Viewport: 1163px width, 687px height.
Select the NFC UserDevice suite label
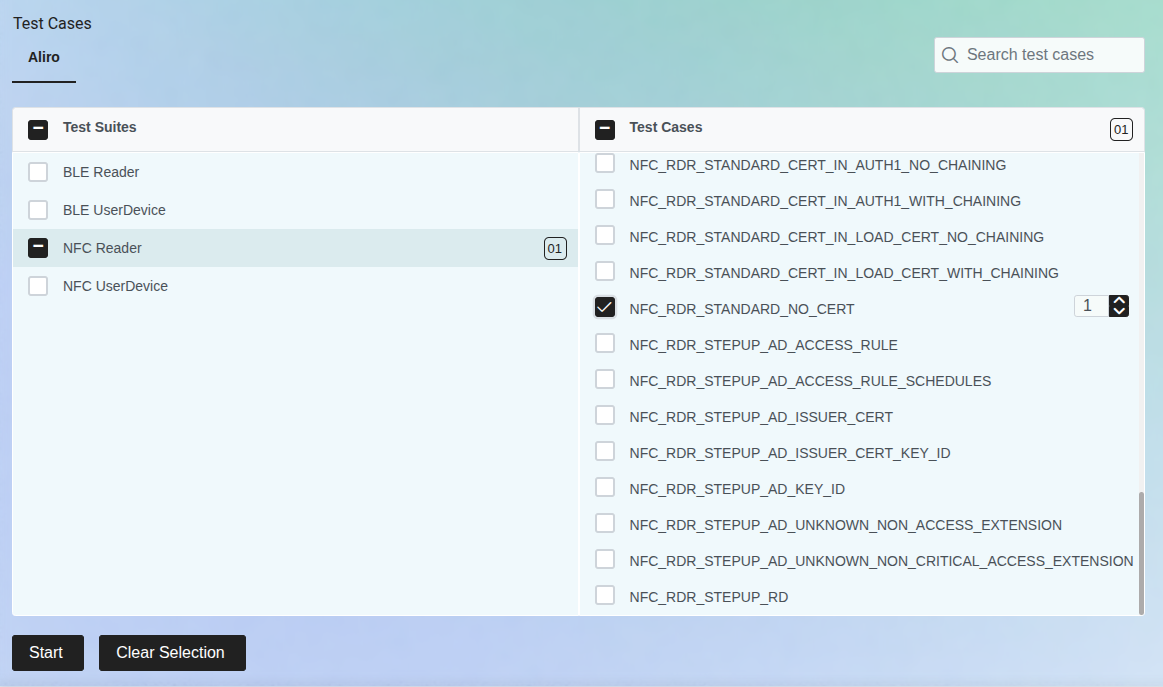[x=115, y=286]
